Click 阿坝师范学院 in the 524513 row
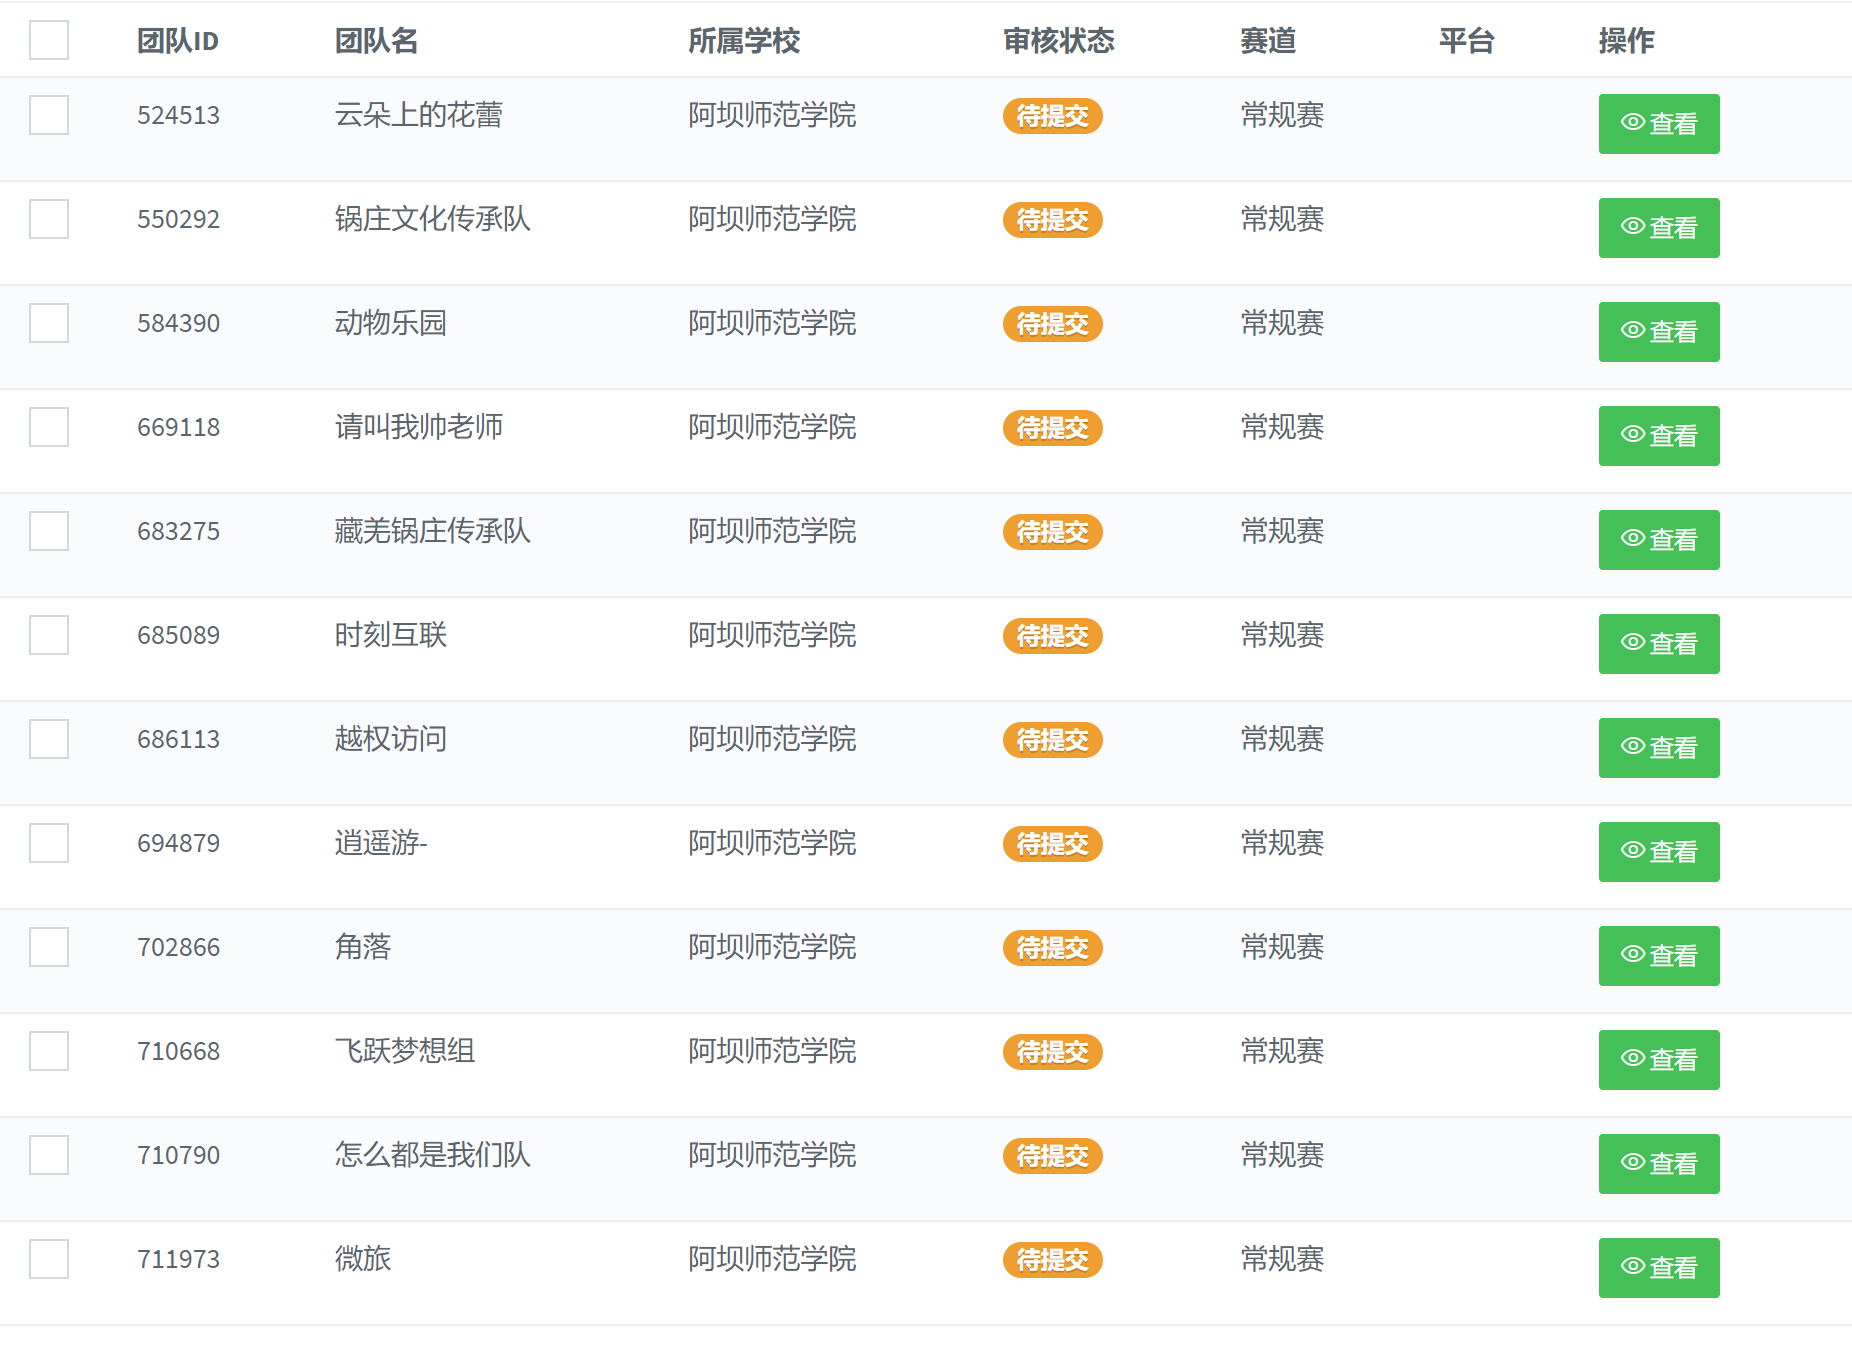1852x1365 pixels. (772, 115)
